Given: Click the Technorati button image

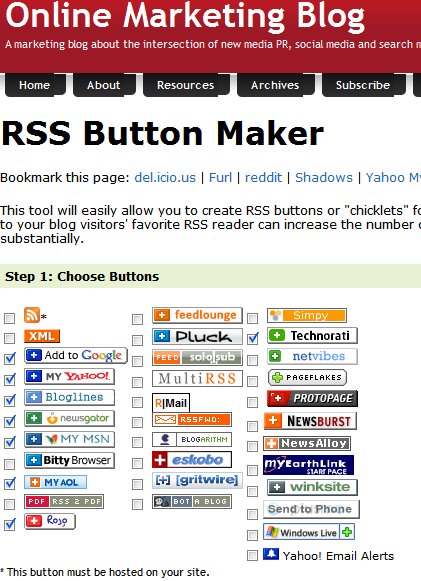Looking at the screenshot, I should 312,336.
